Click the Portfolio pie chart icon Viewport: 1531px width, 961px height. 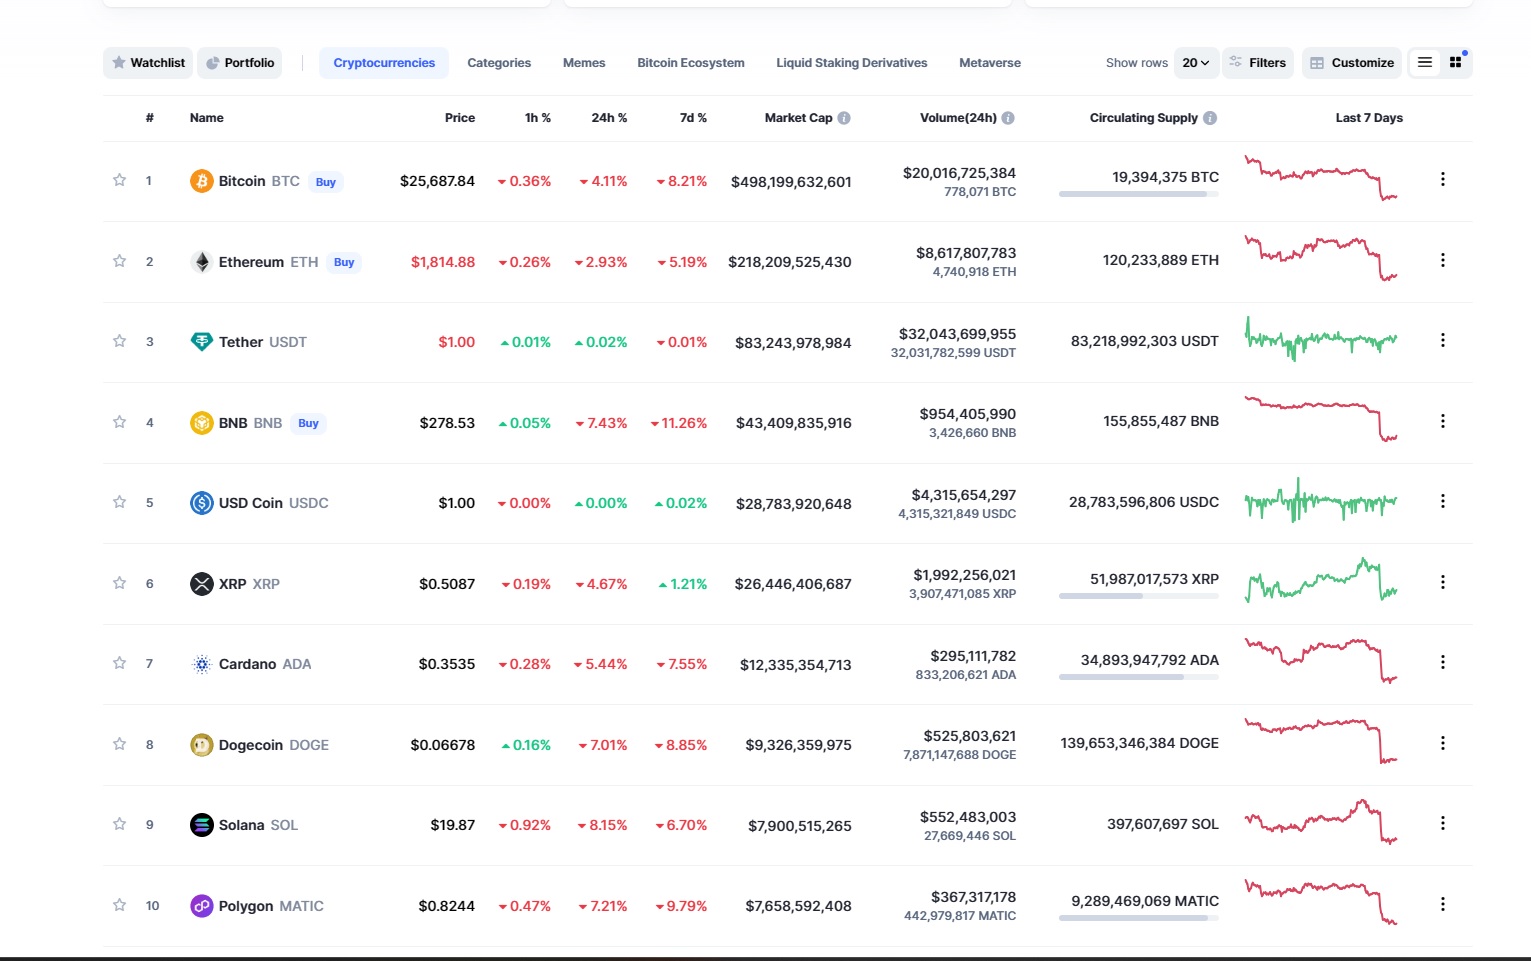click(213, 62)
